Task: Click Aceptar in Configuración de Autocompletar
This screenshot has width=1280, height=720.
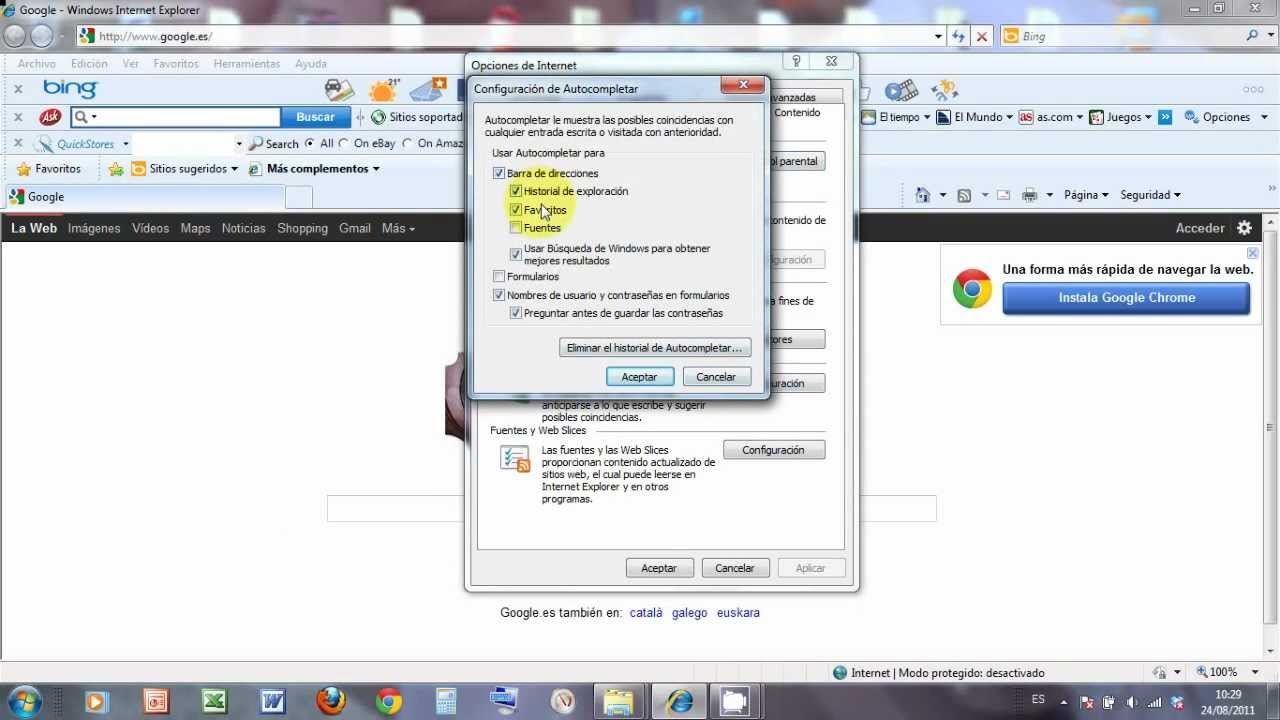Action: pyautogui.click(x=639, y=377)
